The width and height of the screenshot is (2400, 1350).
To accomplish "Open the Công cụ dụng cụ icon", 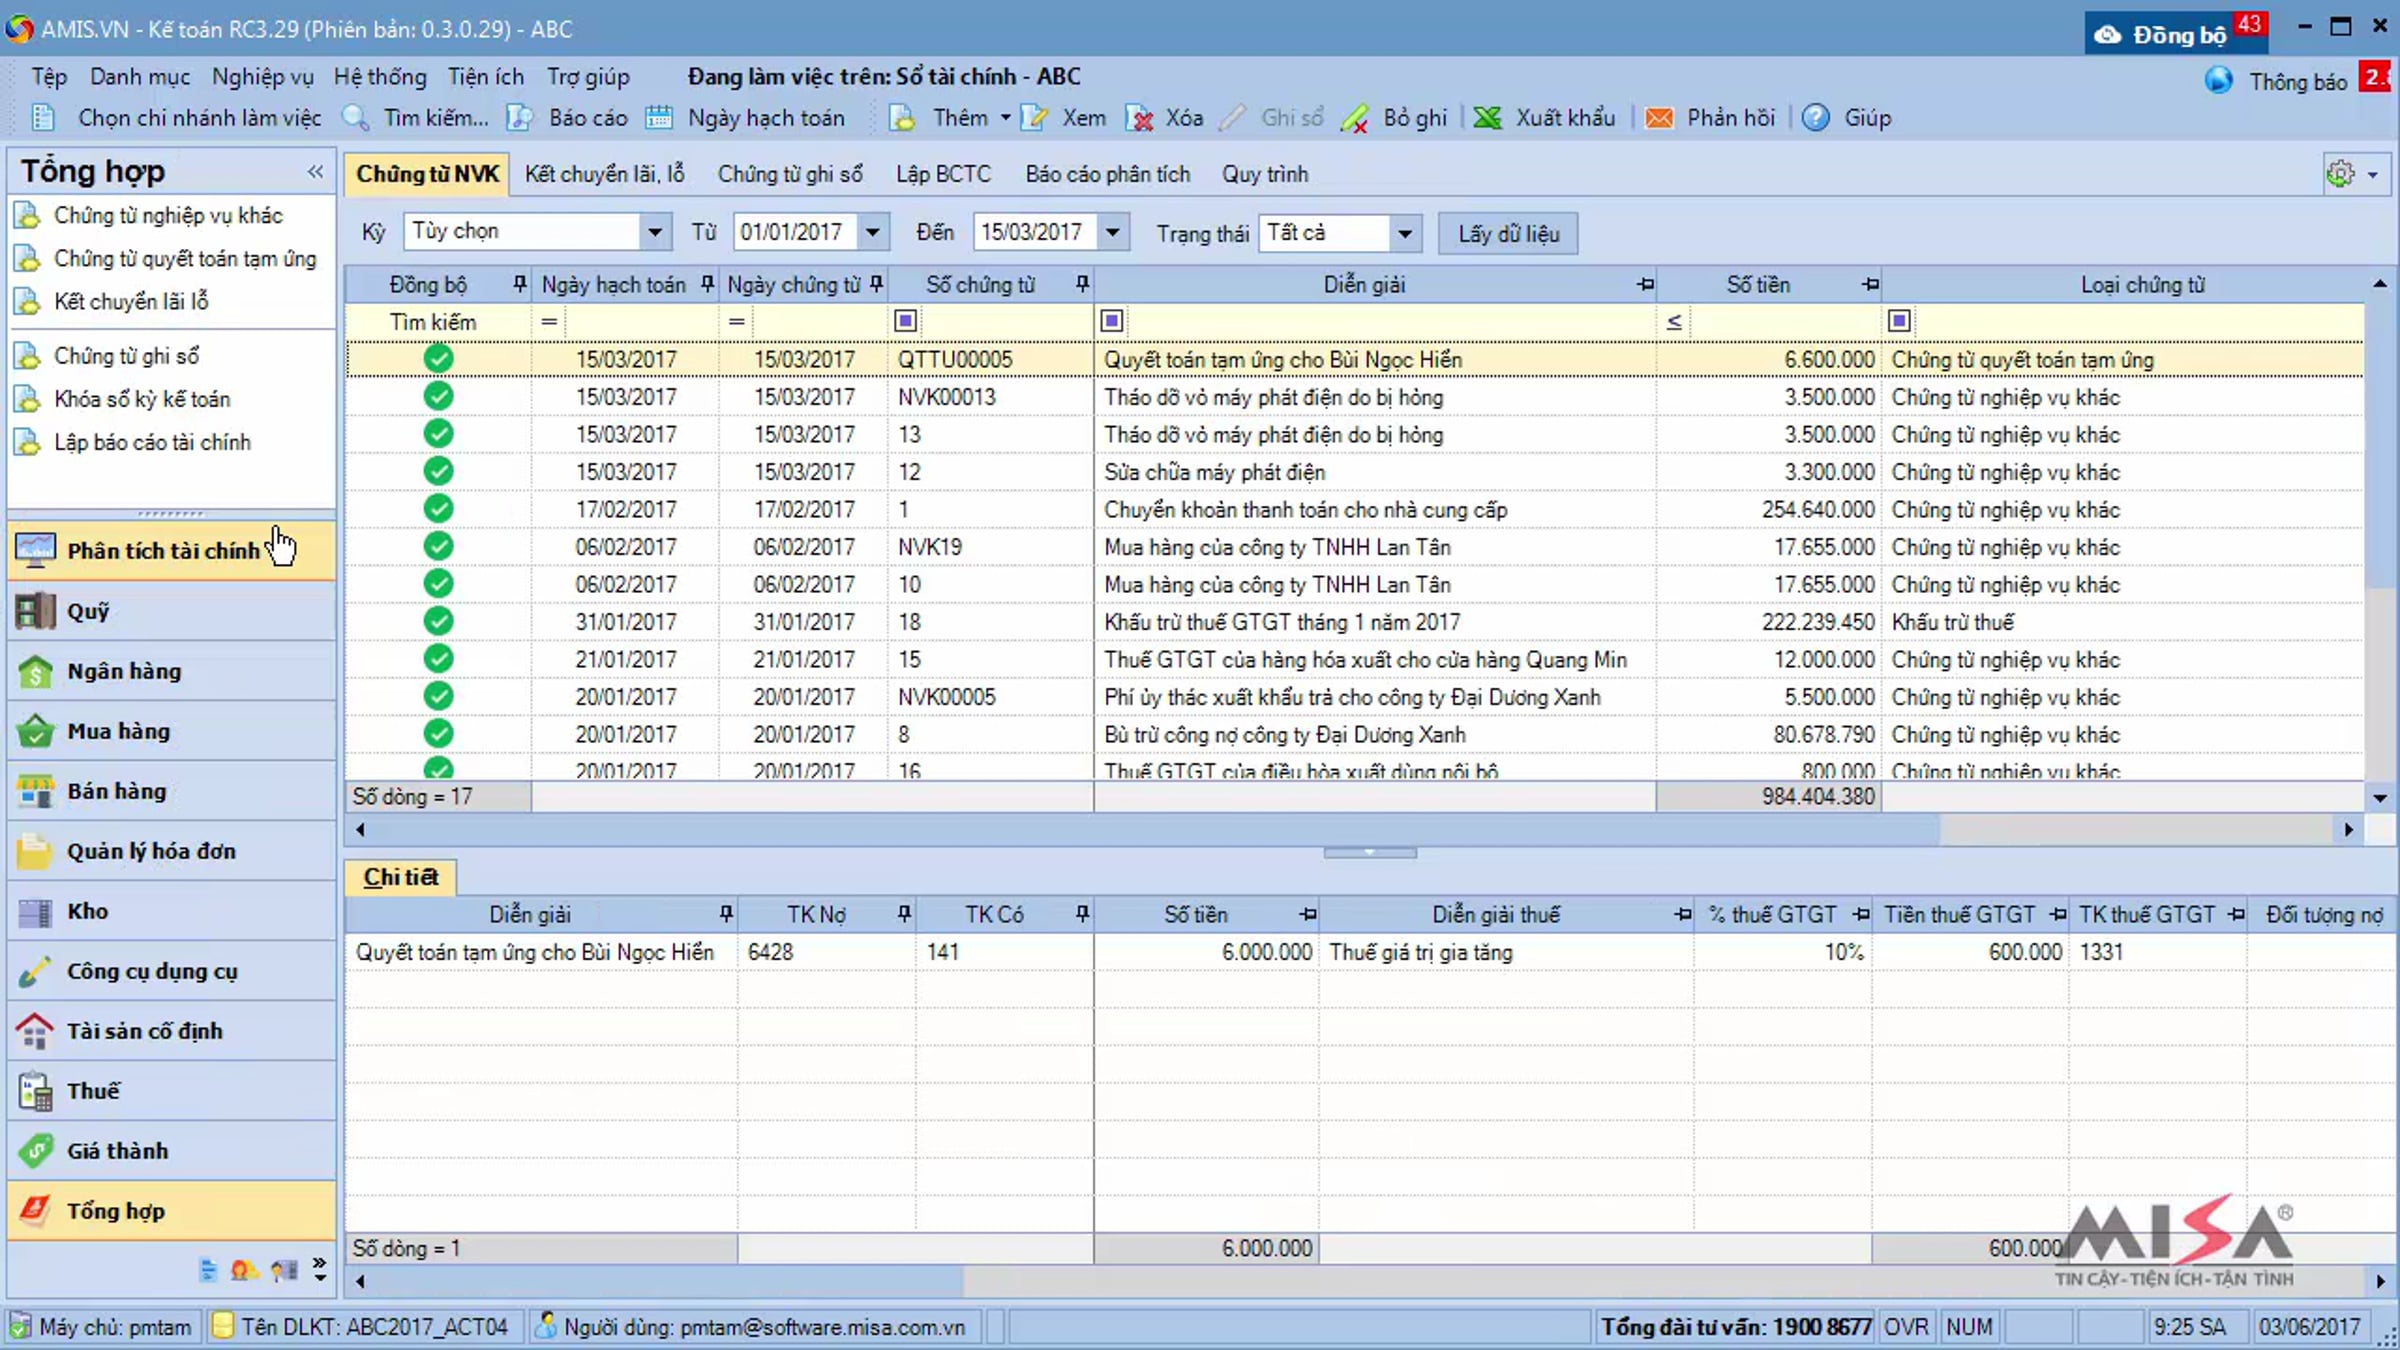I will point(35,971).
